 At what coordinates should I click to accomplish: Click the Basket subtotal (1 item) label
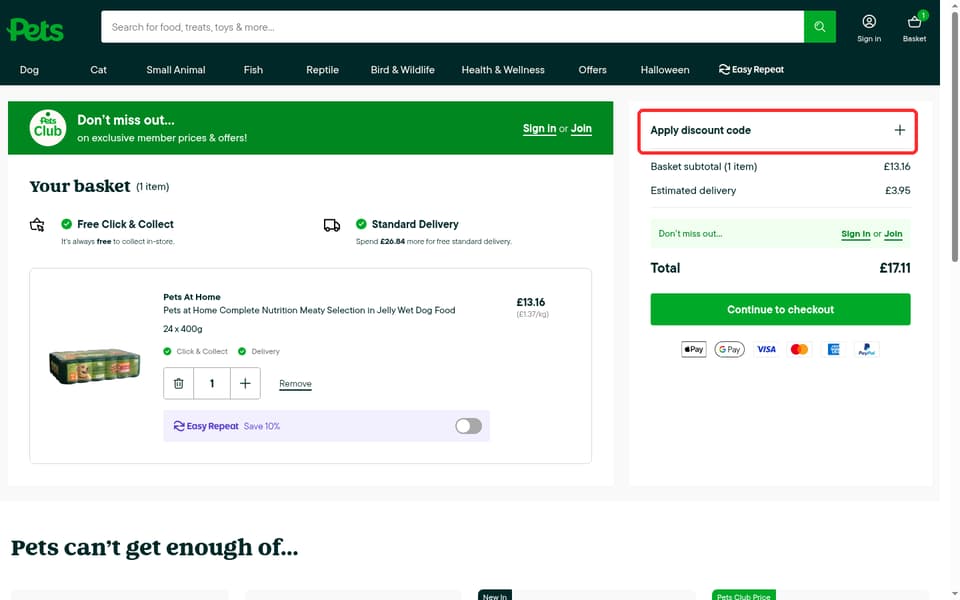tap(703, 167)
